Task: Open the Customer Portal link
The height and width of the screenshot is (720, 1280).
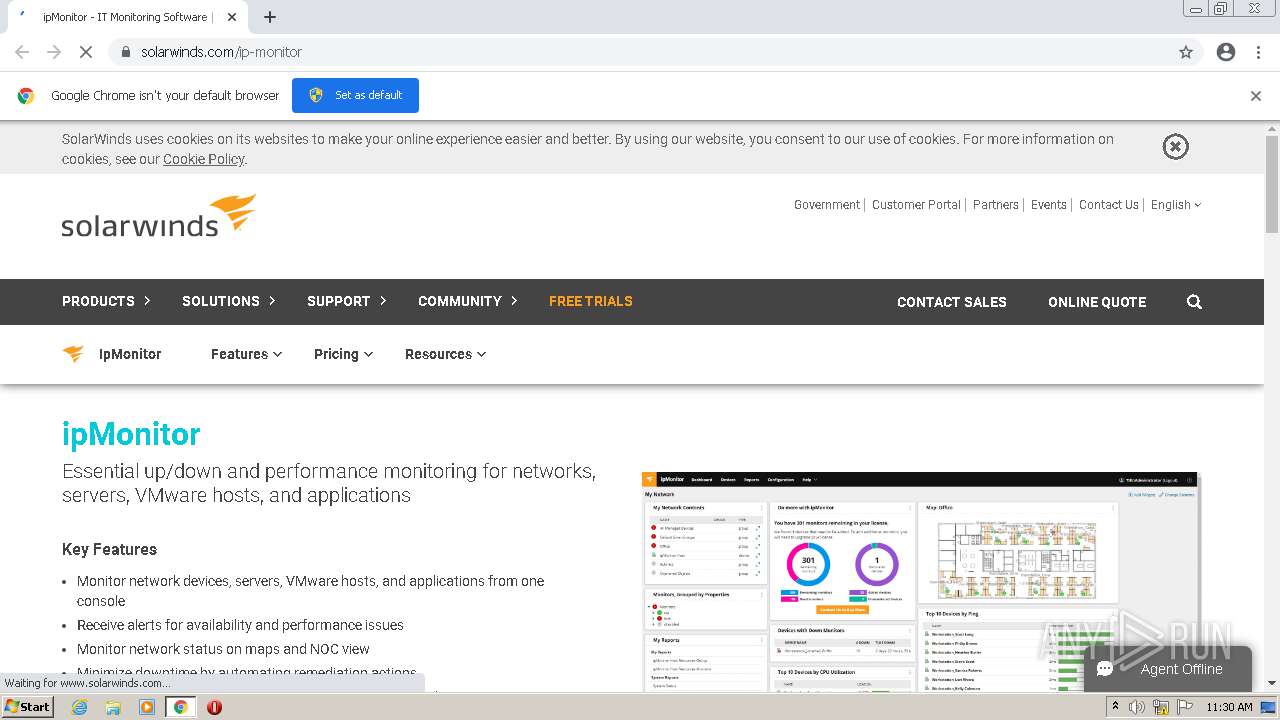Action: point(916,204)
